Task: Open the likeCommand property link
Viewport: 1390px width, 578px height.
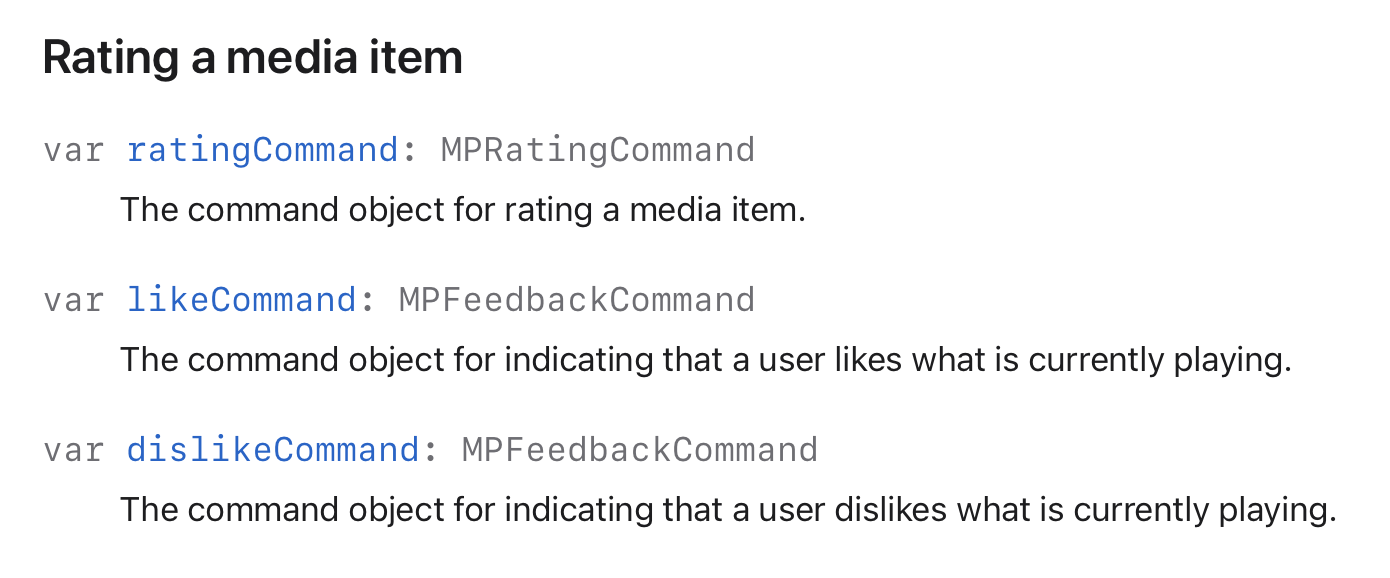Action: (x=241, y=300)
